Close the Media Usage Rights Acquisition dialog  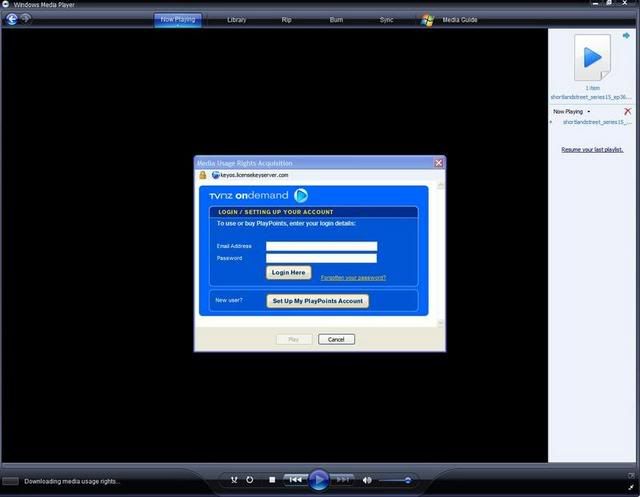[x=438, y=163]
